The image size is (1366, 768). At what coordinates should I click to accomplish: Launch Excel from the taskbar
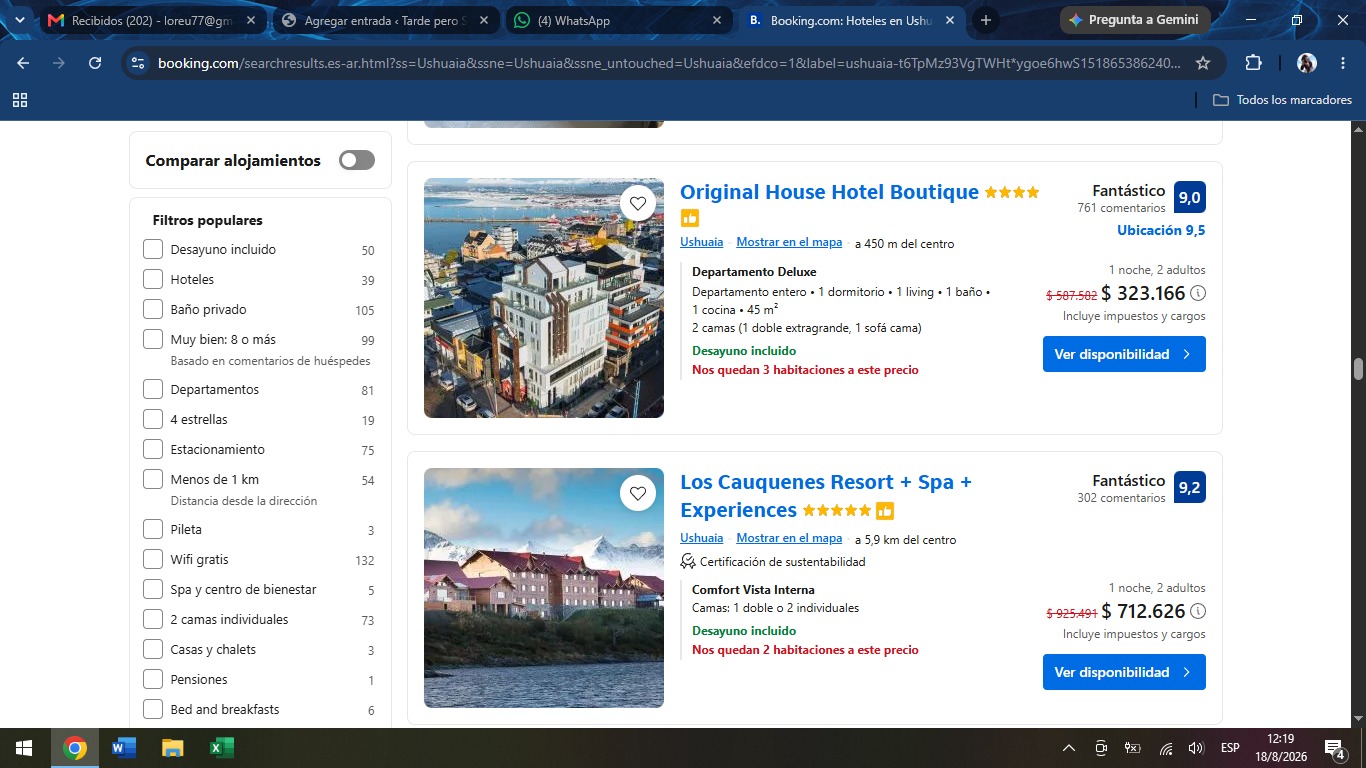222,748
